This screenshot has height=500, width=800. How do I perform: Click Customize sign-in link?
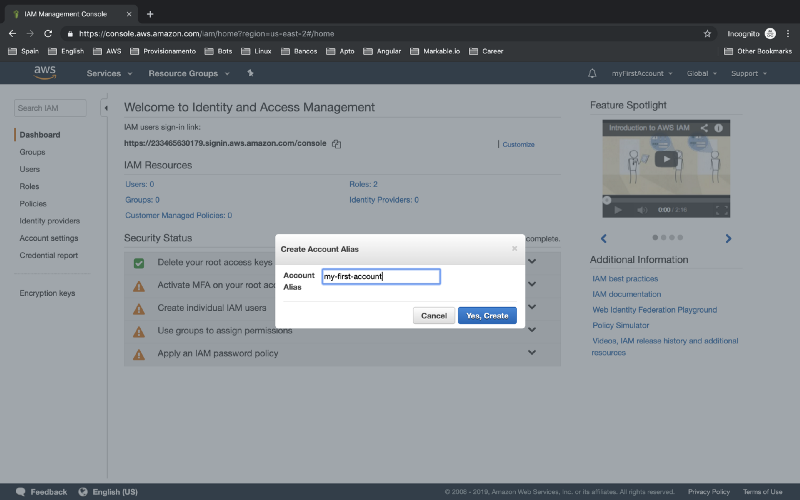[518, 144]
